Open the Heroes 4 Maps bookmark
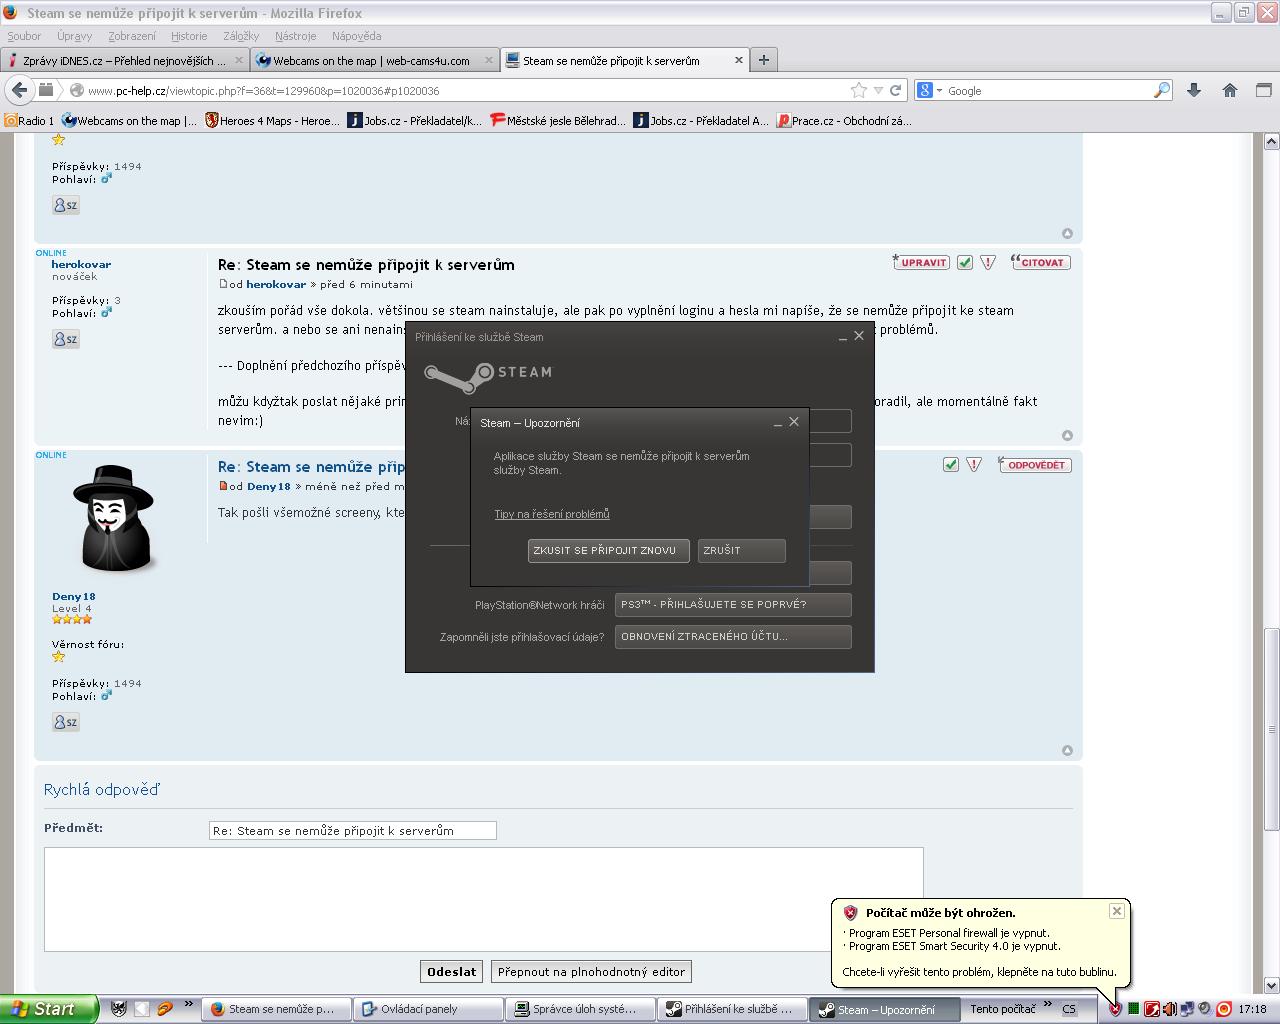 (272, 121)
